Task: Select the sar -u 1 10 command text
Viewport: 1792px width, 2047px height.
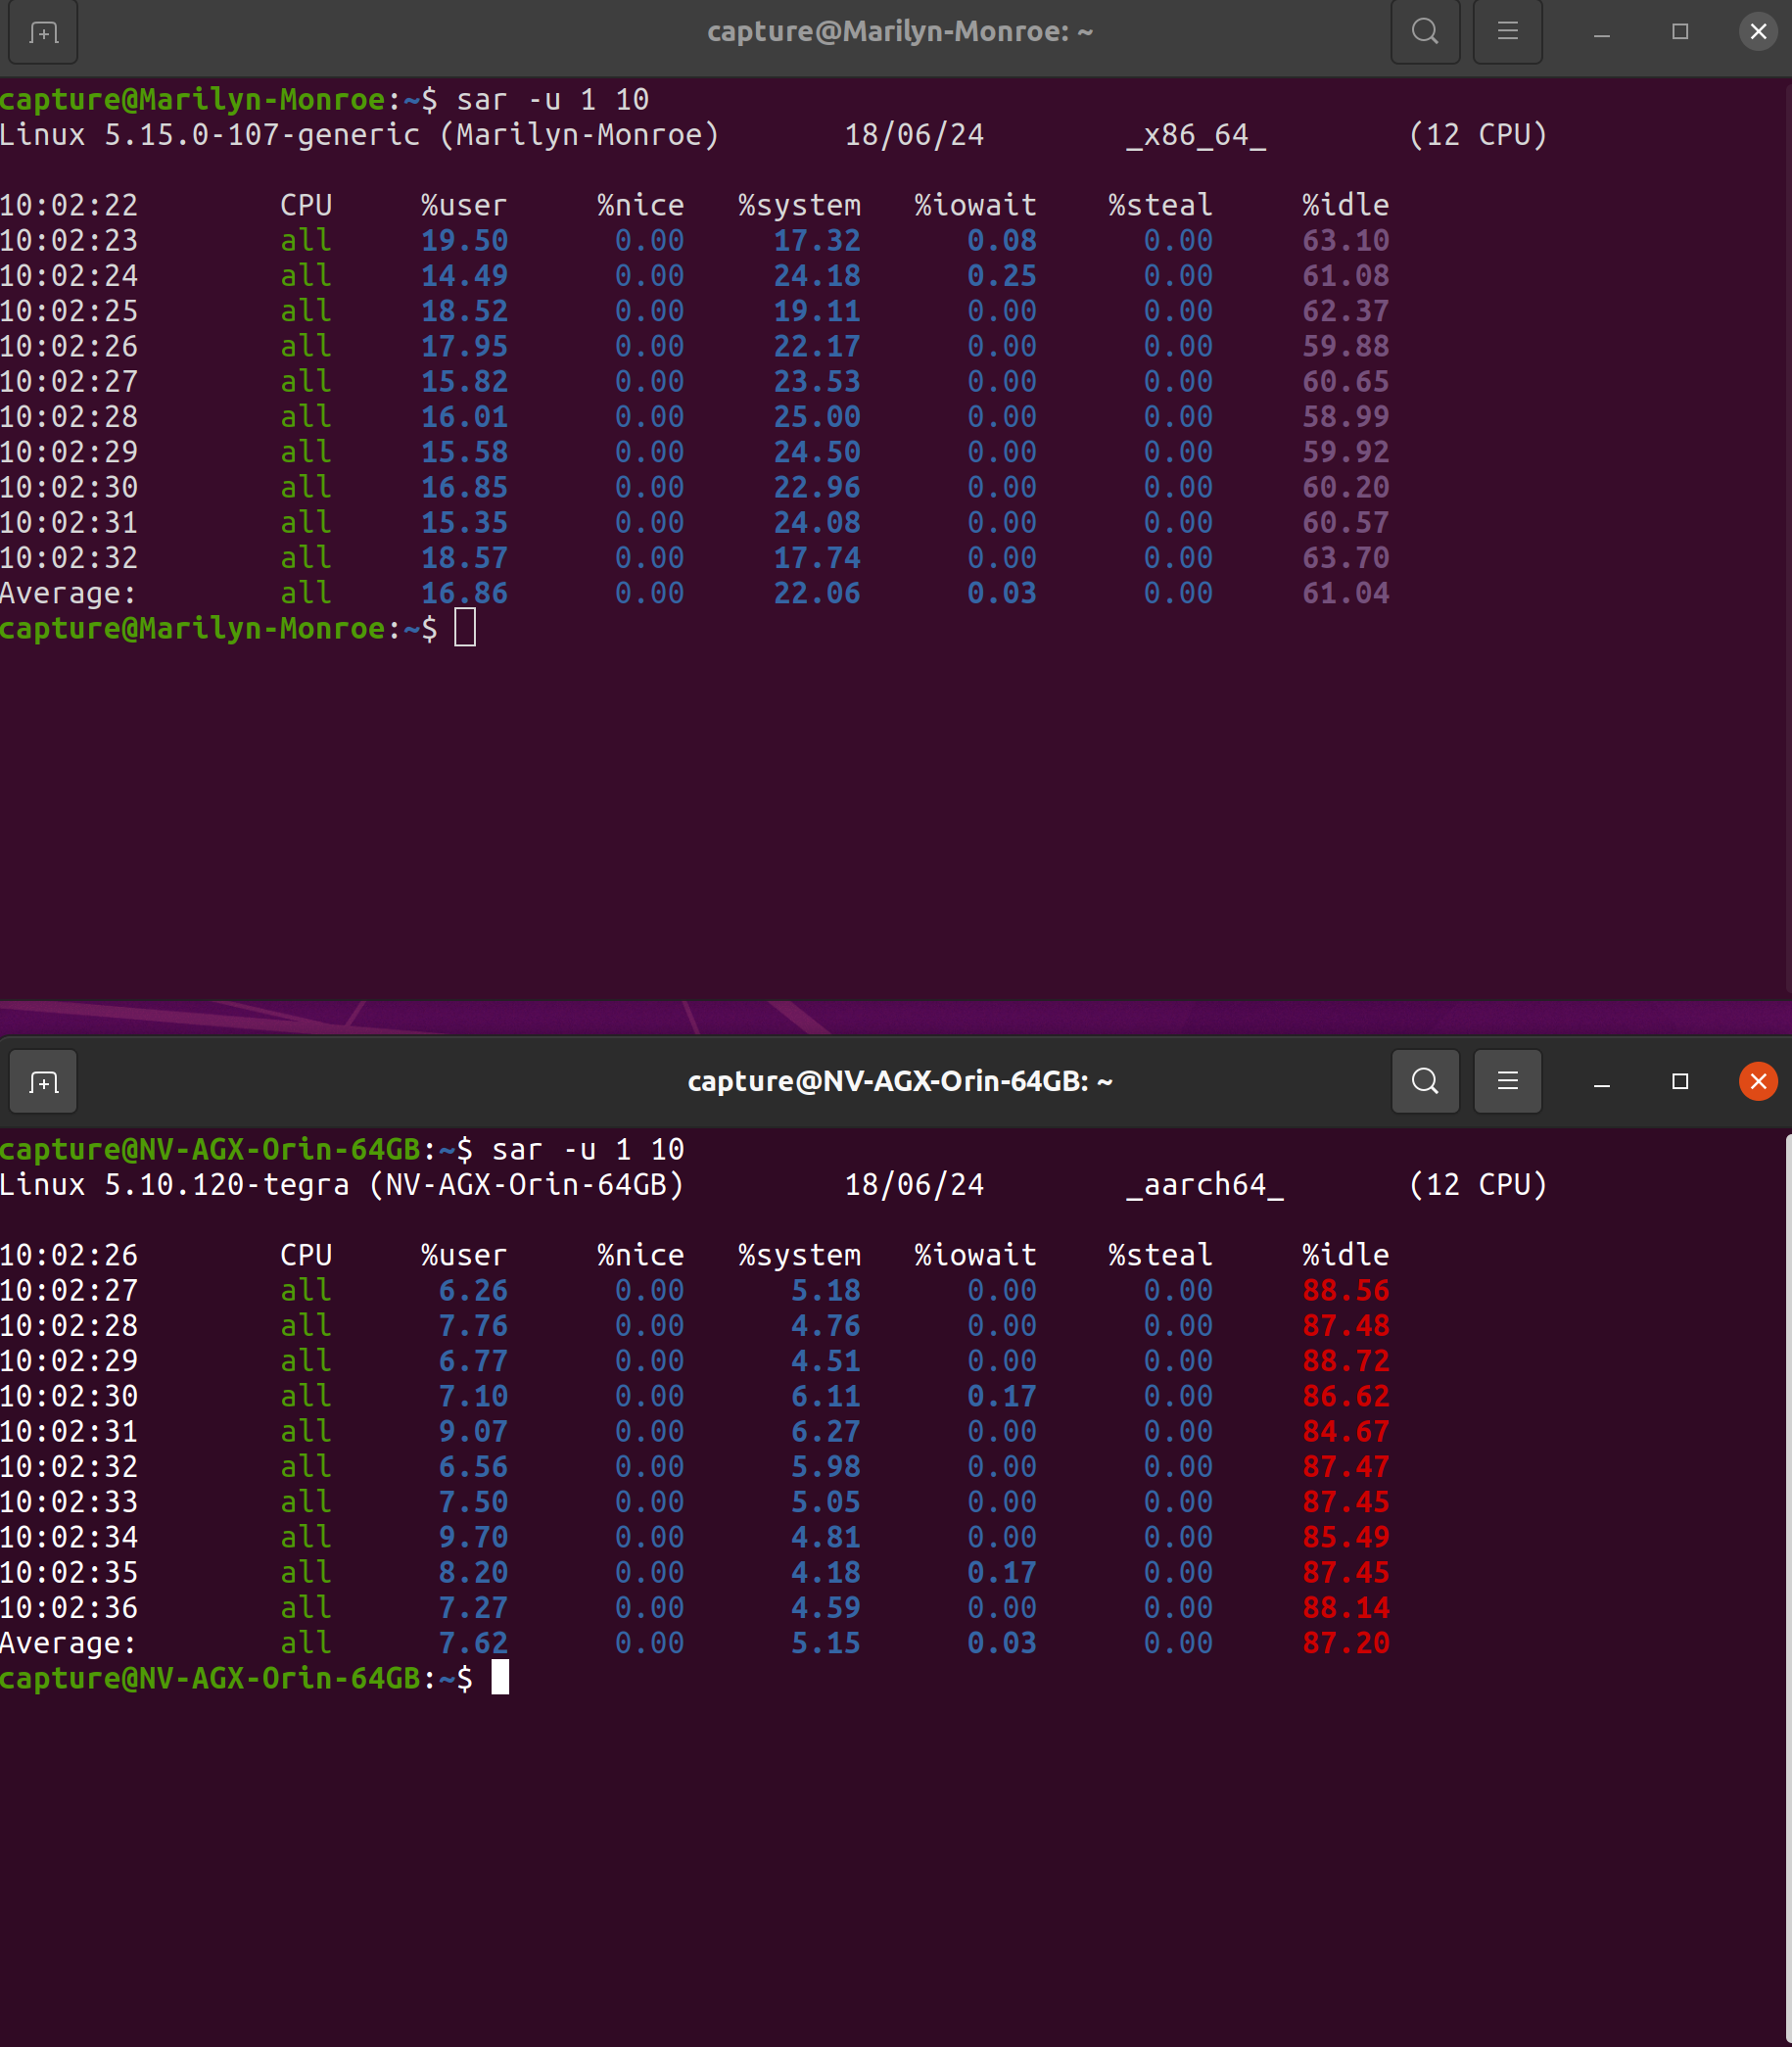Action: pyautogui.click(x=551, y=99)
